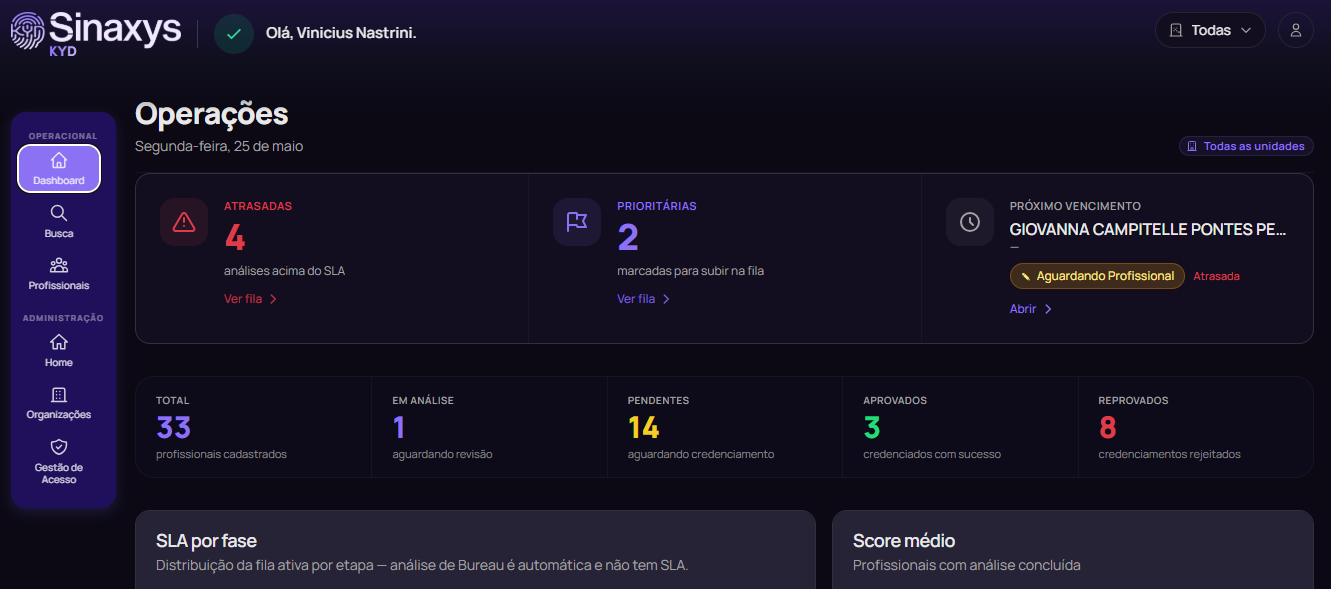Click GIOVANNA CAMPITELLE PONTES name
Screen dimensions: 1331x589
click(1148, 229)
